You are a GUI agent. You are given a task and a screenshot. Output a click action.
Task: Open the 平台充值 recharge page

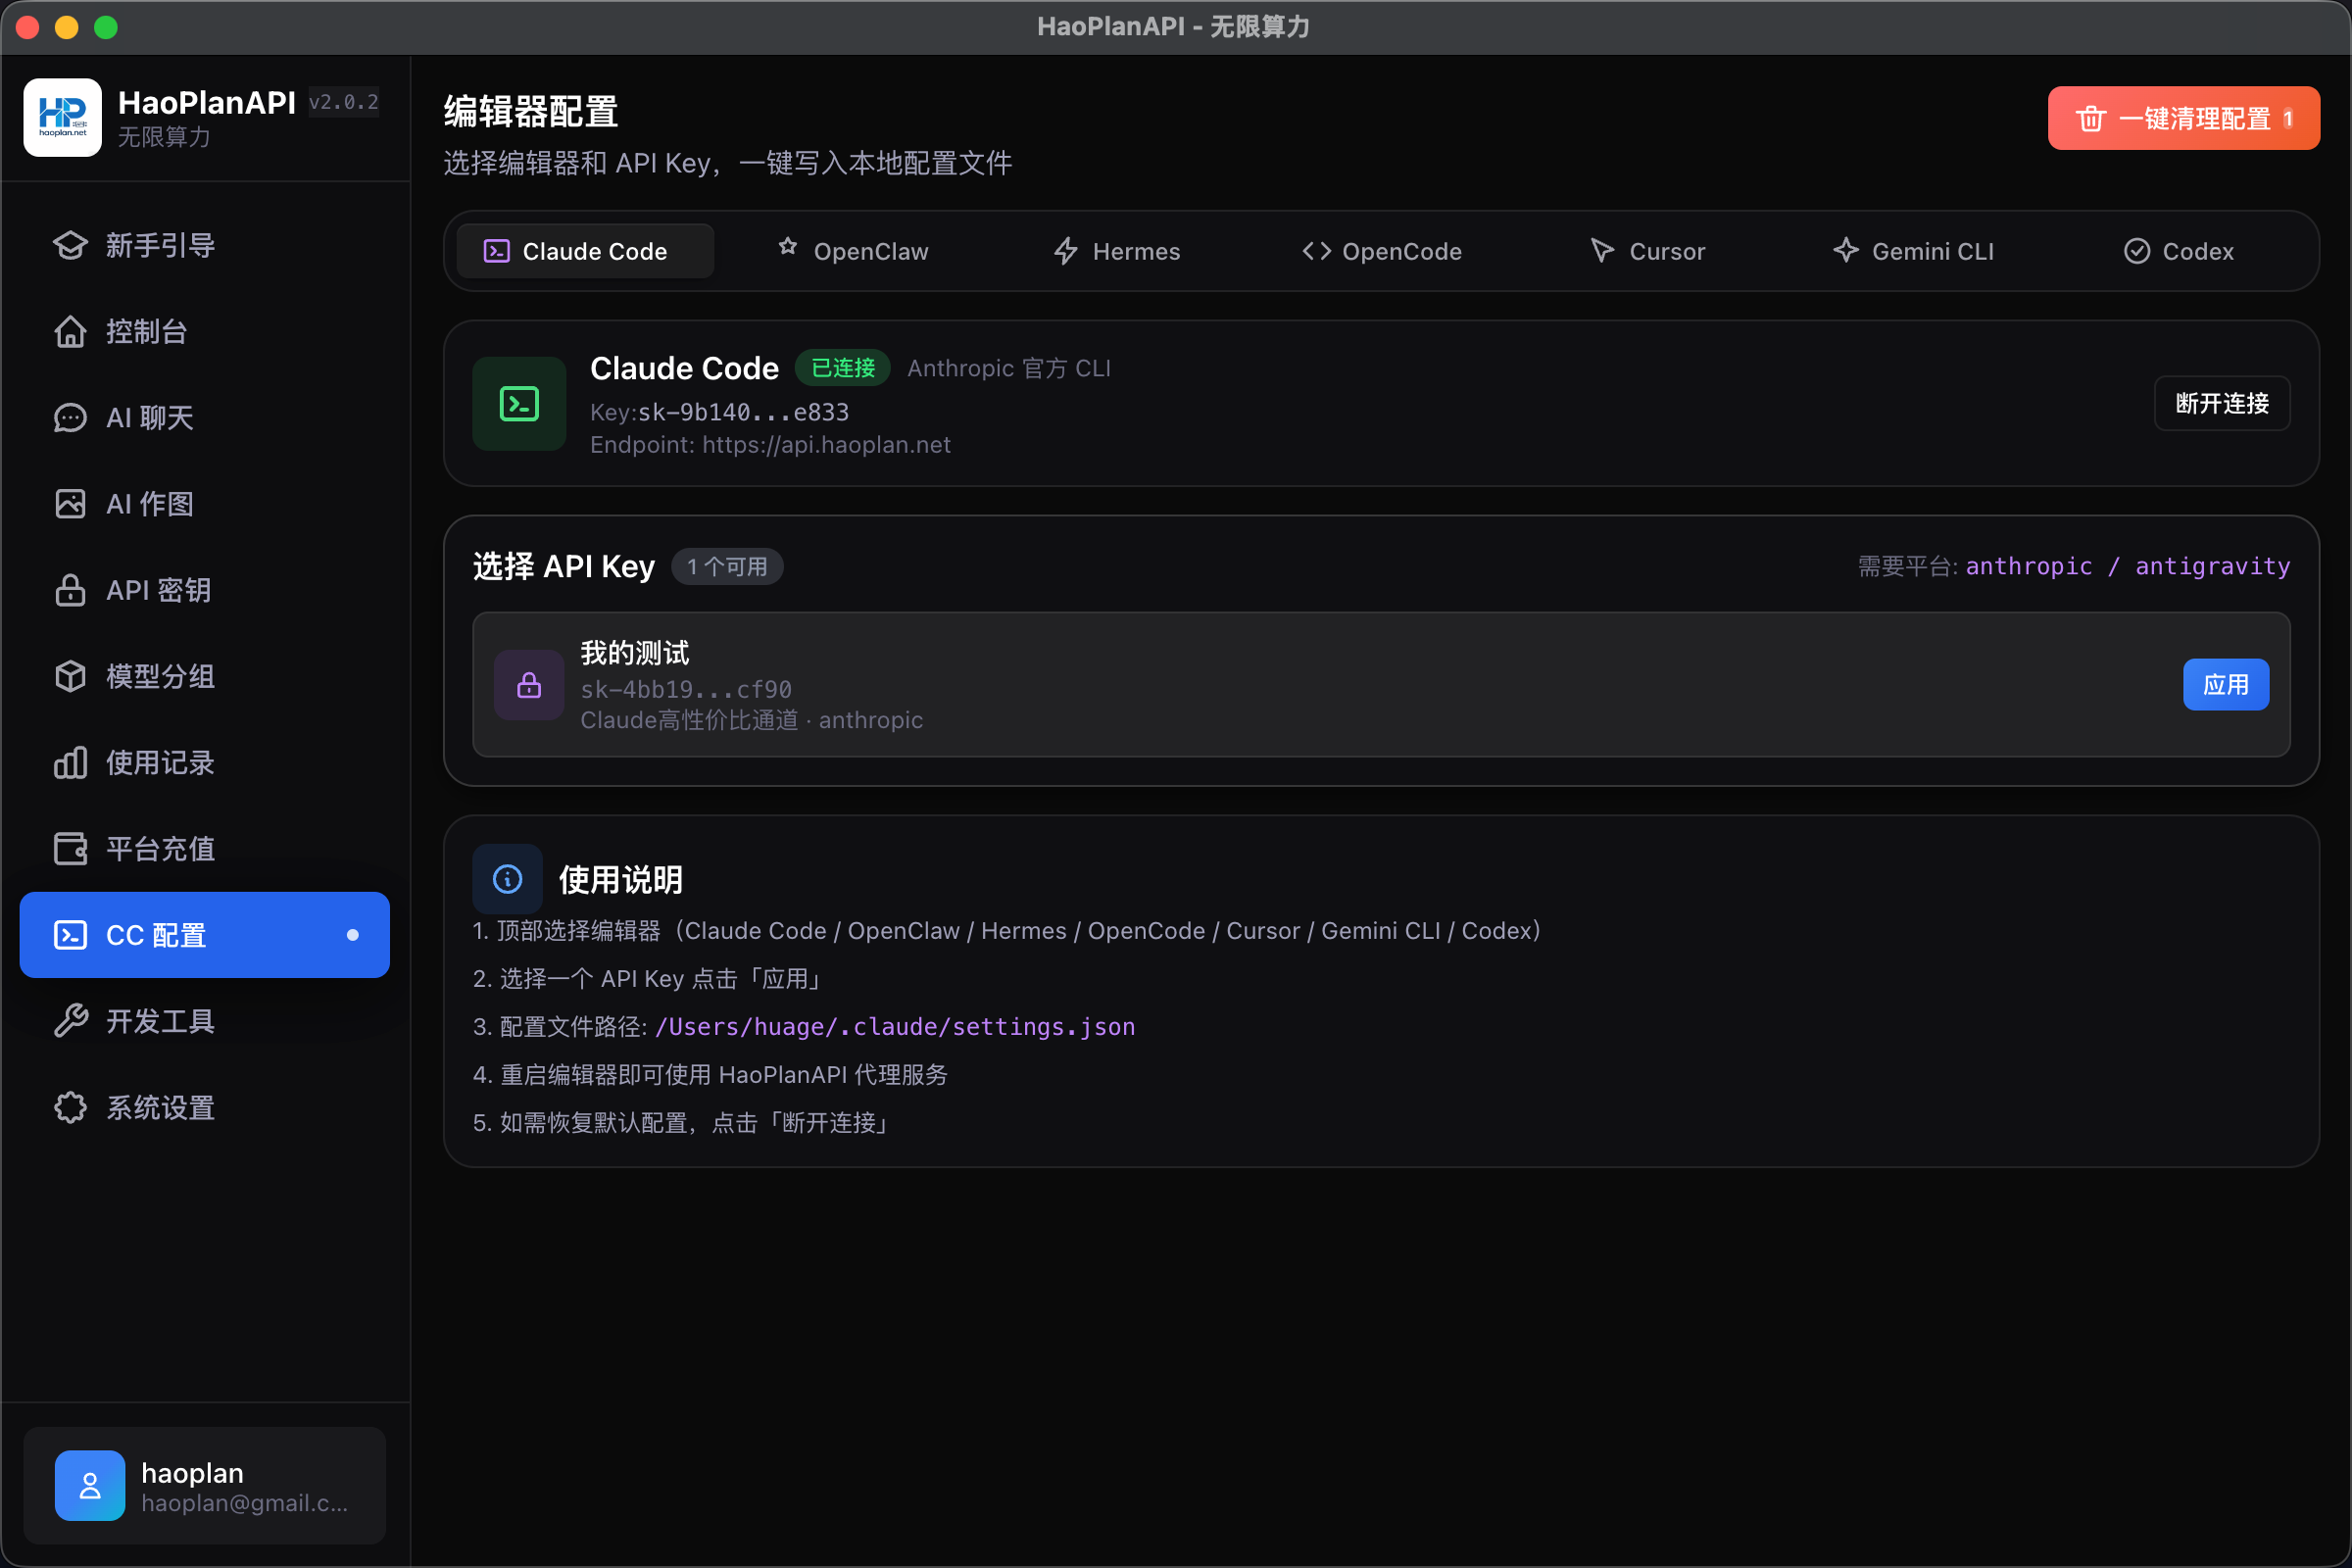(x=205, y=849)
